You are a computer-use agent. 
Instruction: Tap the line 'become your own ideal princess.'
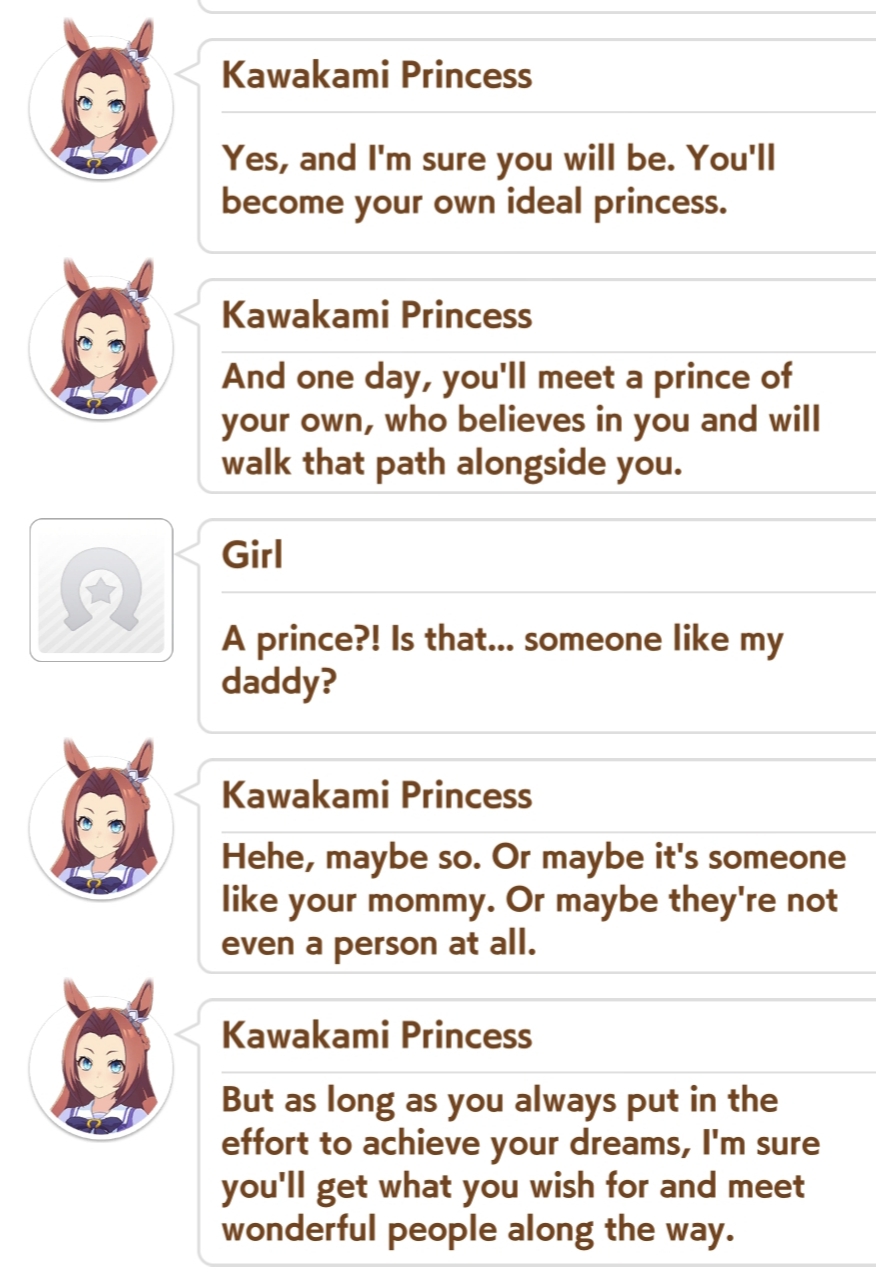coord(473,203)
